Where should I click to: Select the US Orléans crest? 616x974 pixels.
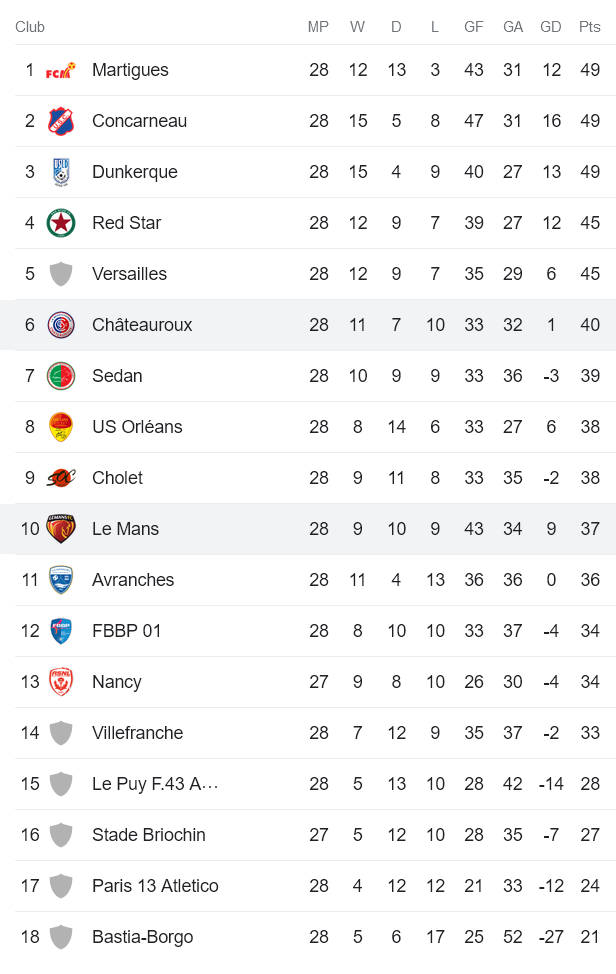pos(61,427)
